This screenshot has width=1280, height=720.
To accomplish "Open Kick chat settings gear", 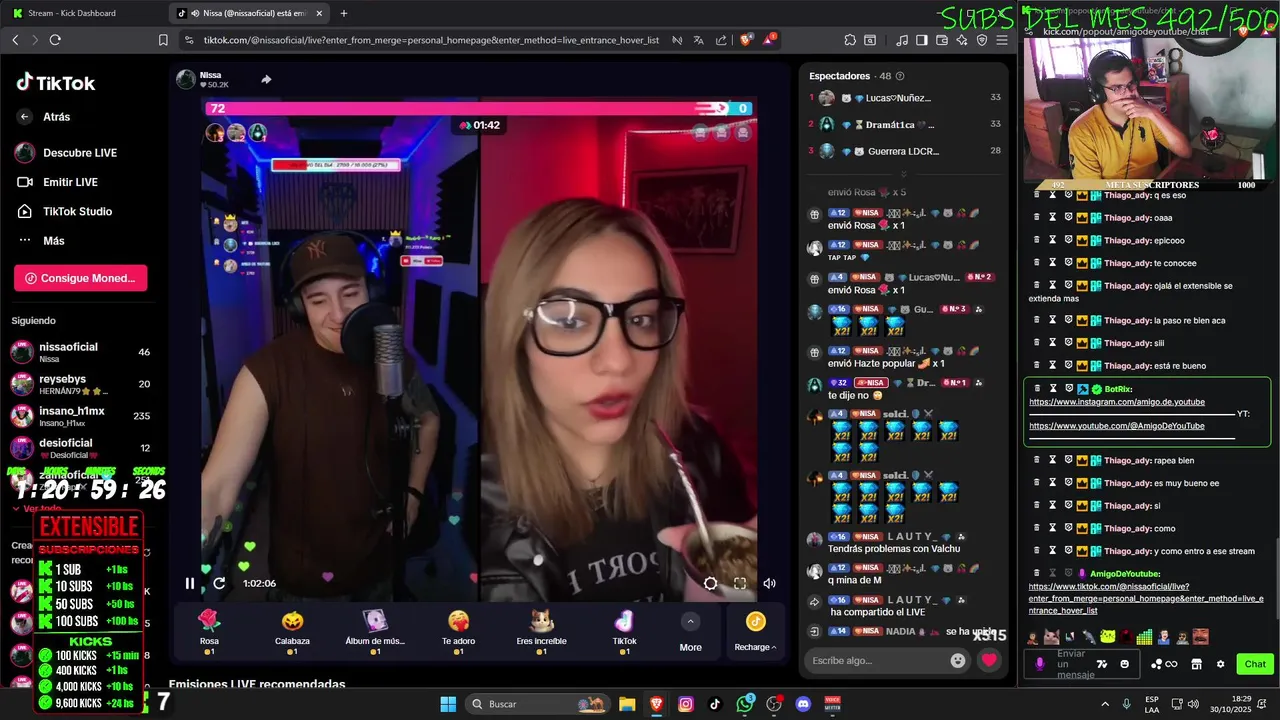I will (1220, 664).
